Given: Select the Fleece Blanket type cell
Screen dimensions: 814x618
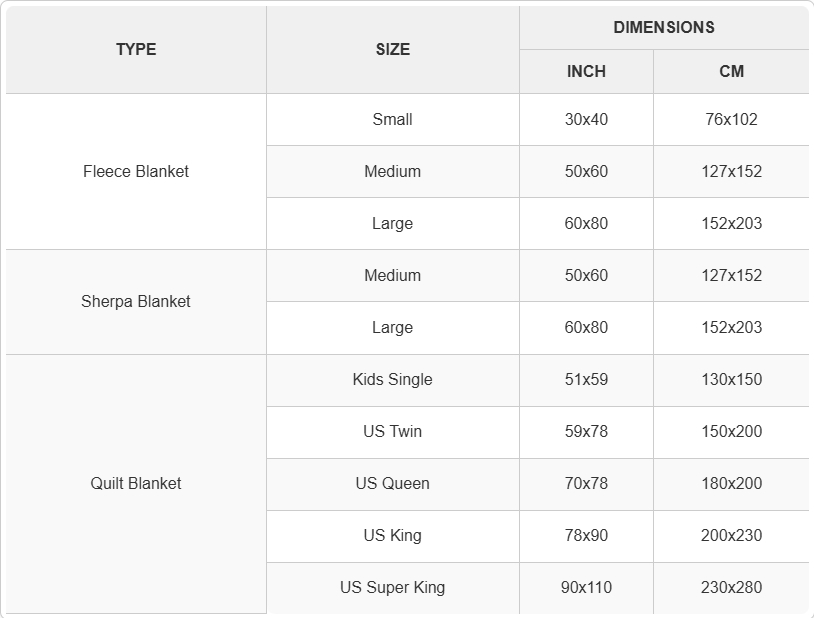Looking at the screenshot, I should click(136, 171).
